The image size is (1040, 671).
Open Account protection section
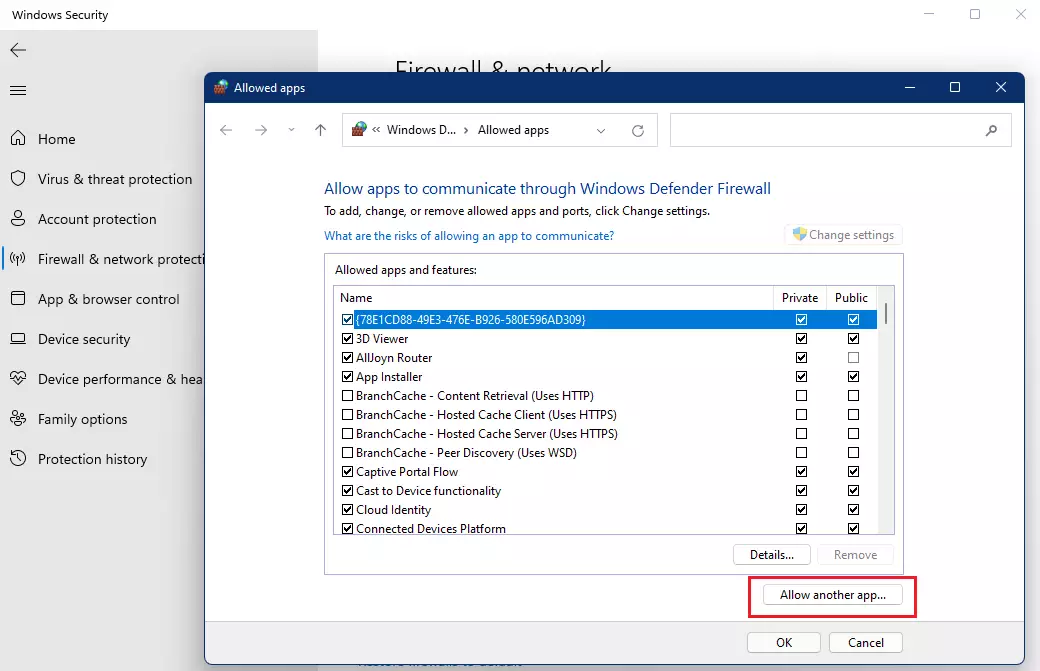(97, 219)
